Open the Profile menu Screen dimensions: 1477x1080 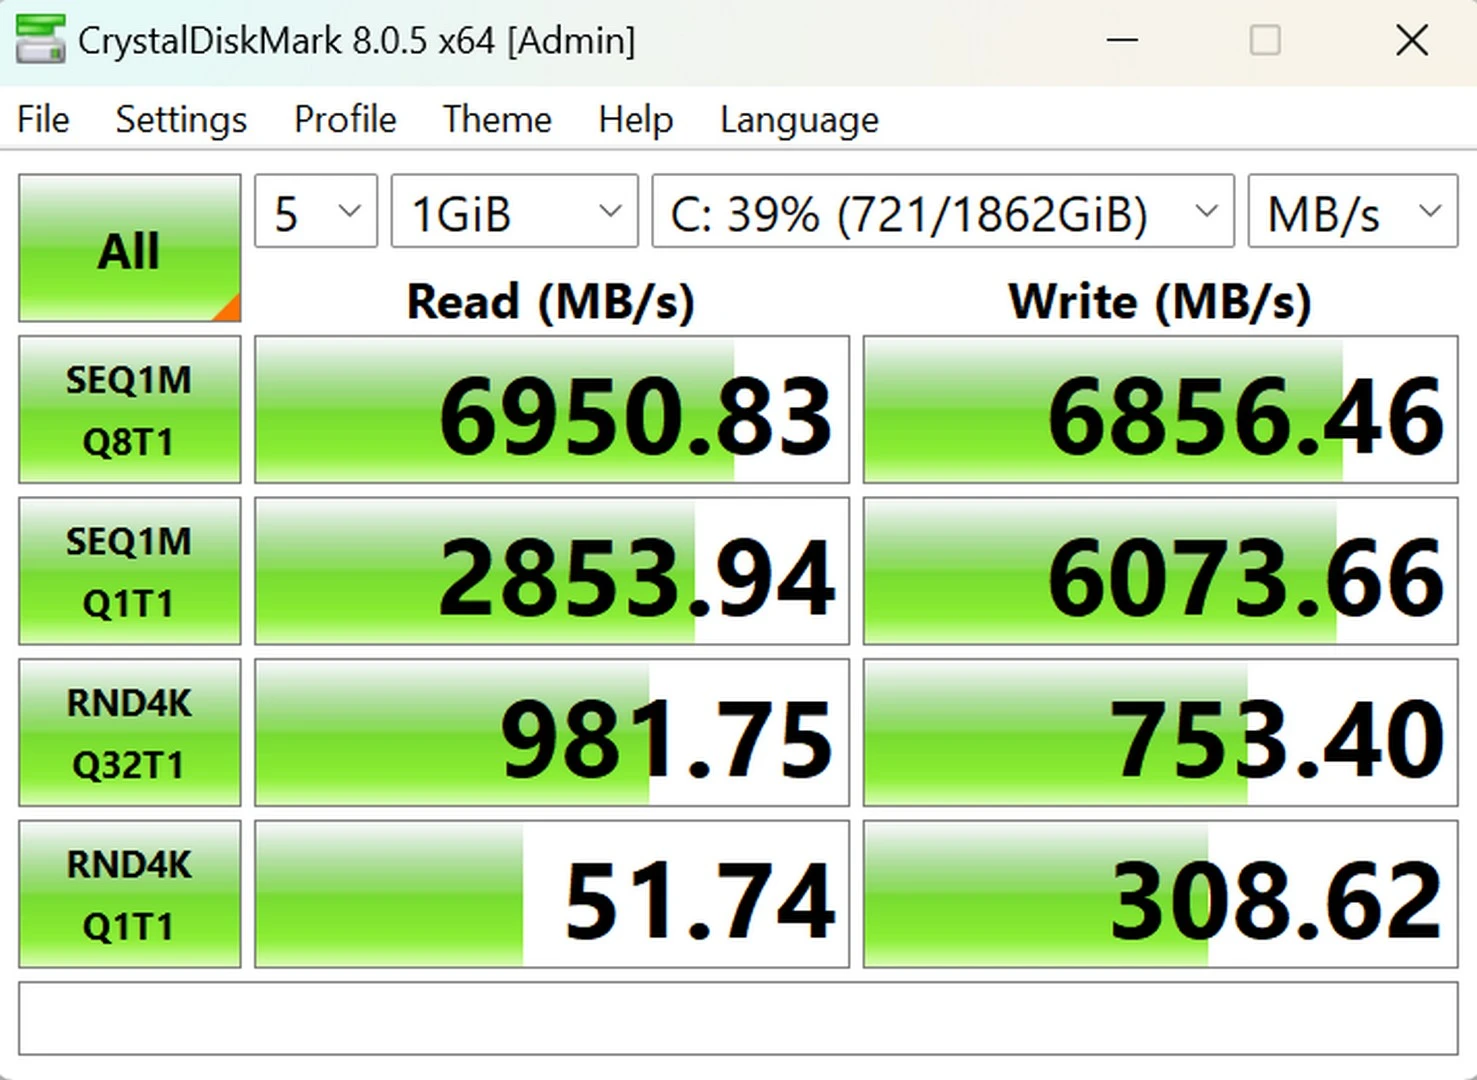click(345, 120)
